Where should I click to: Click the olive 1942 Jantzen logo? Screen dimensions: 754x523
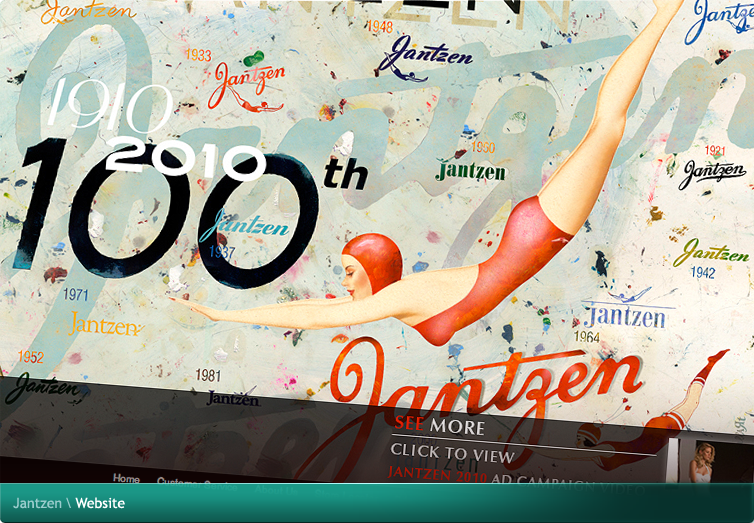pos(710,252)
